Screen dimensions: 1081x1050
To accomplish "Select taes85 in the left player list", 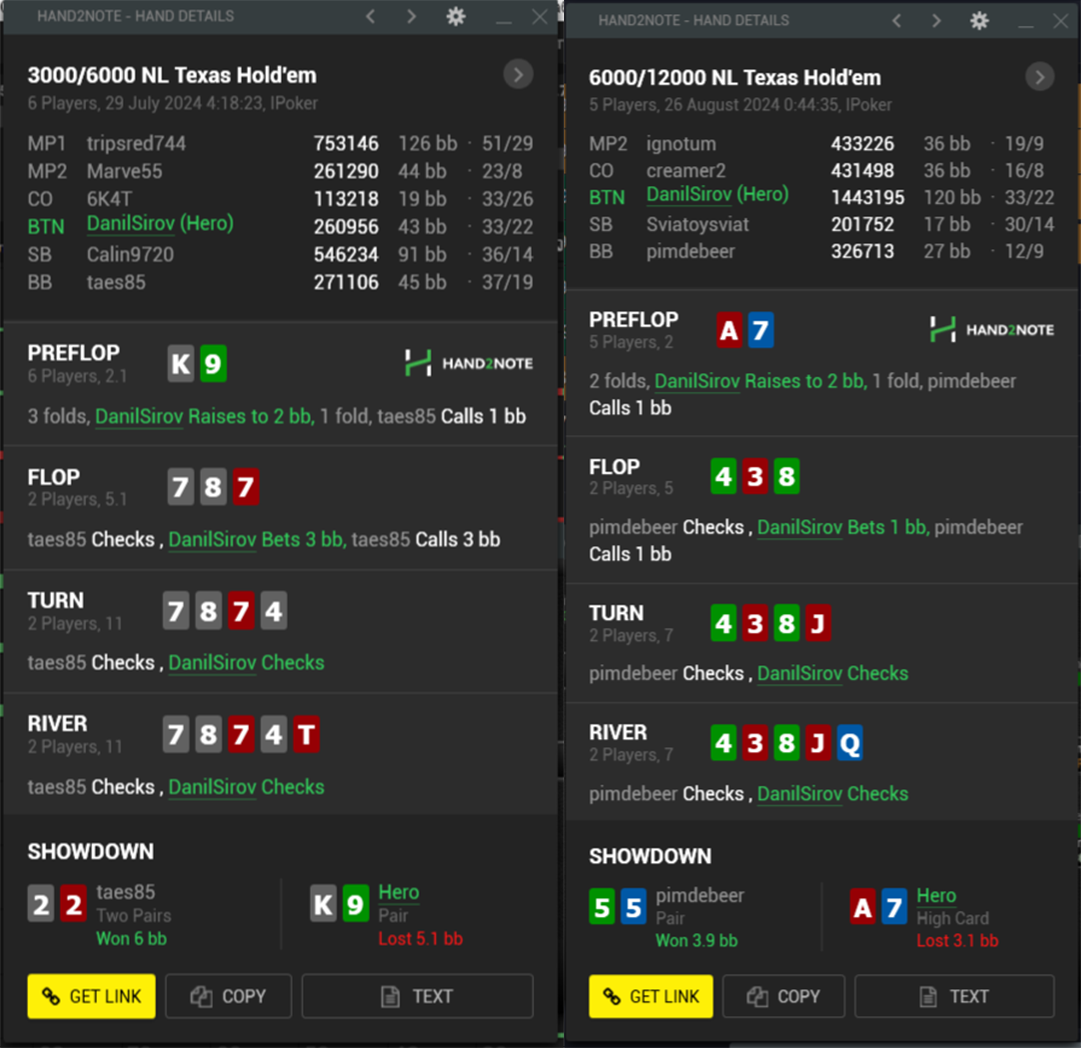I will [x=116, y=282].
